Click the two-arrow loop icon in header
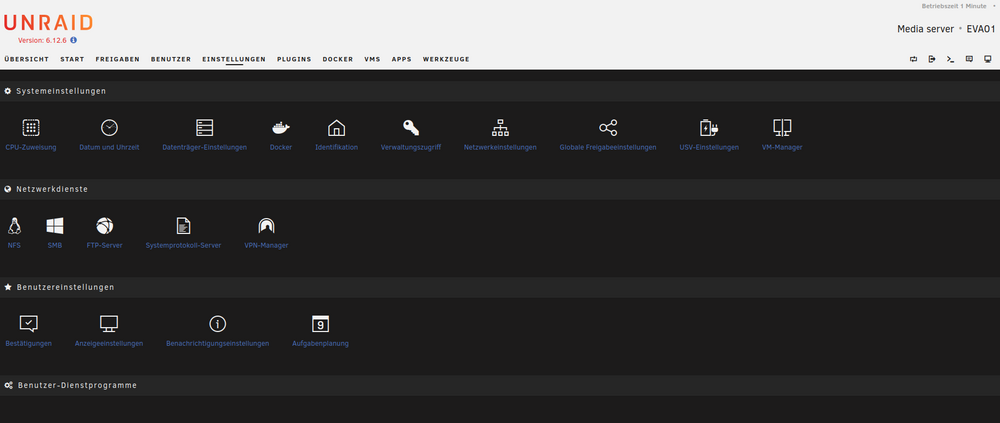The image size is (1000, 423). coord(913,59)
